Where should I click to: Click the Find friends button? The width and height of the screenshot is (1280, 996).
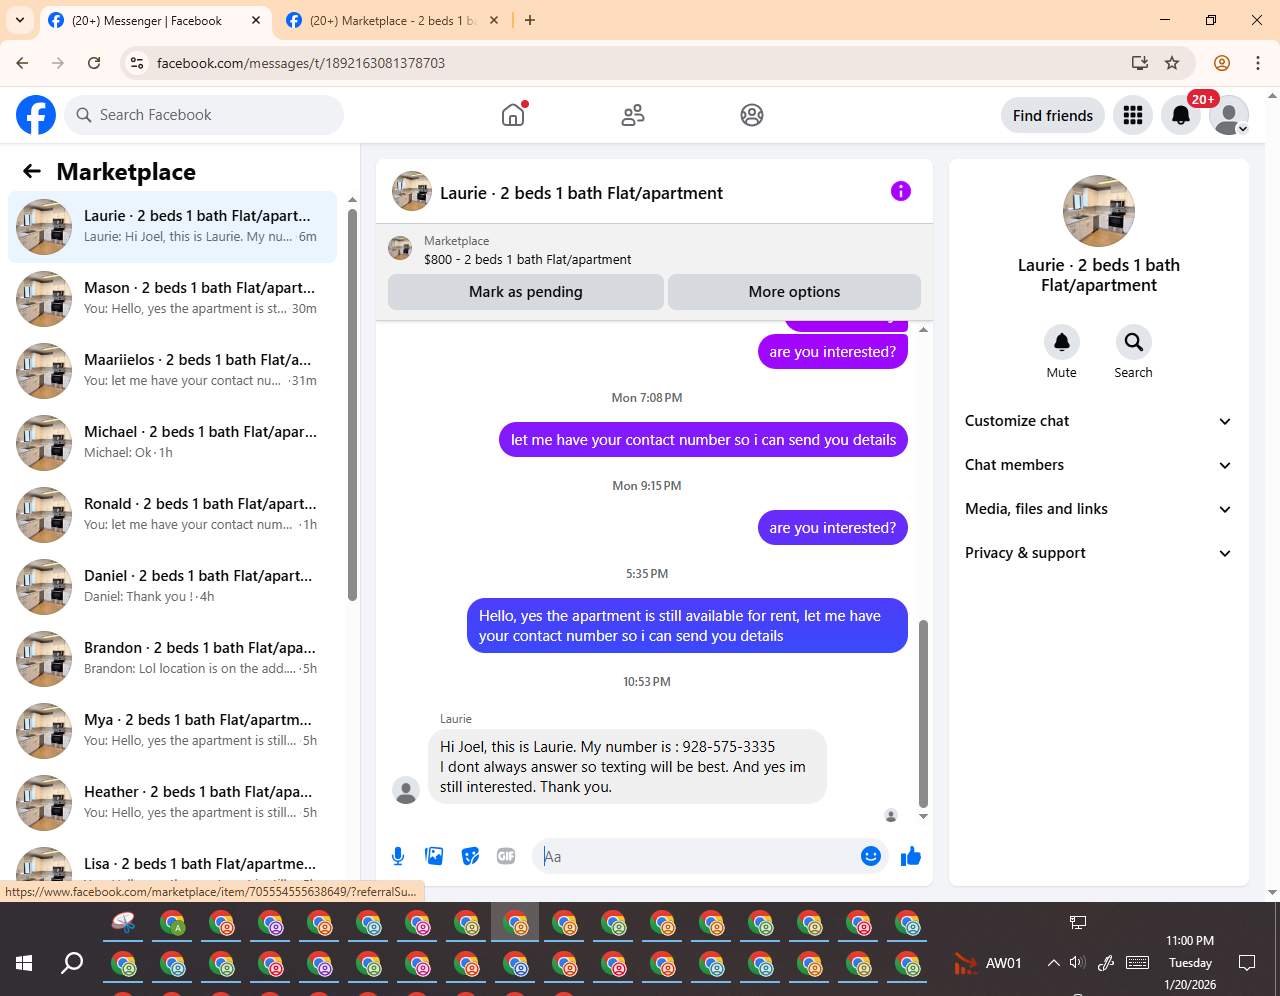pyautogui.click(x=1053, y=115)
